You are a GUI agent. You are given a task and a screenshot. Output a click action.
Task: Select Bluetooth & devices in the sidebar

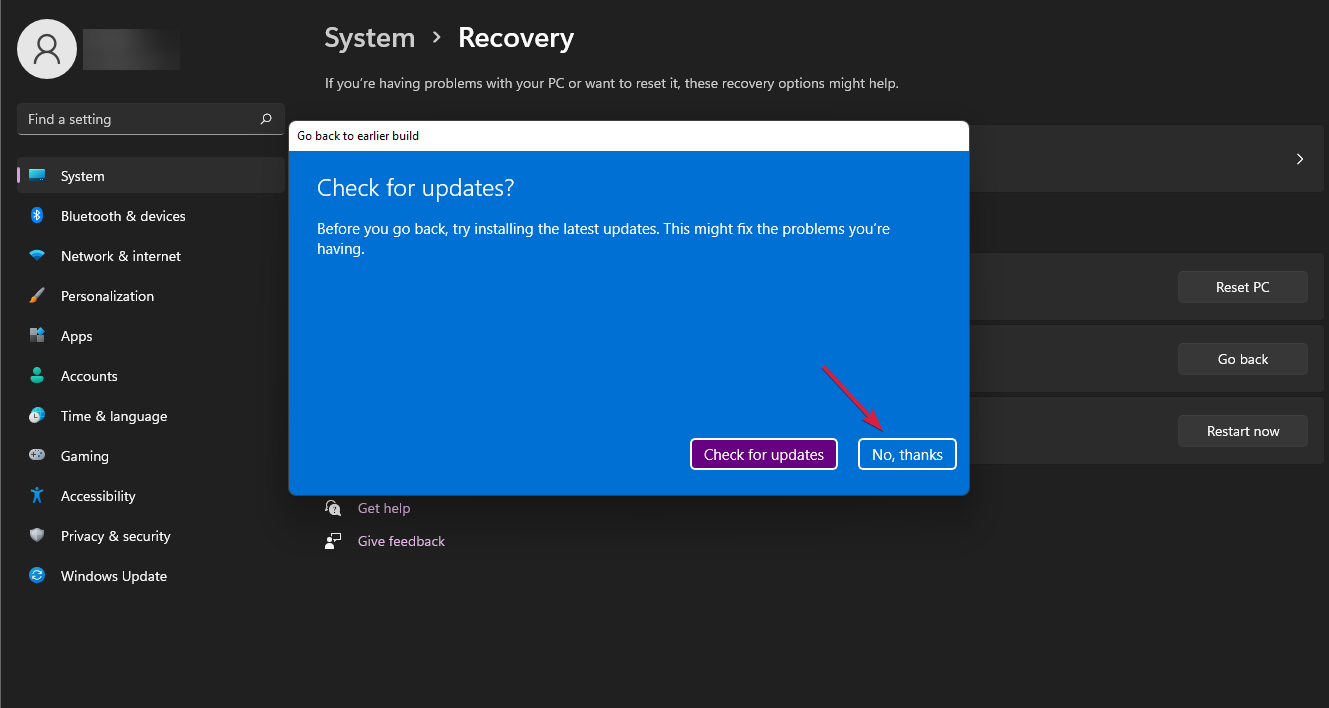coord(122,215)
